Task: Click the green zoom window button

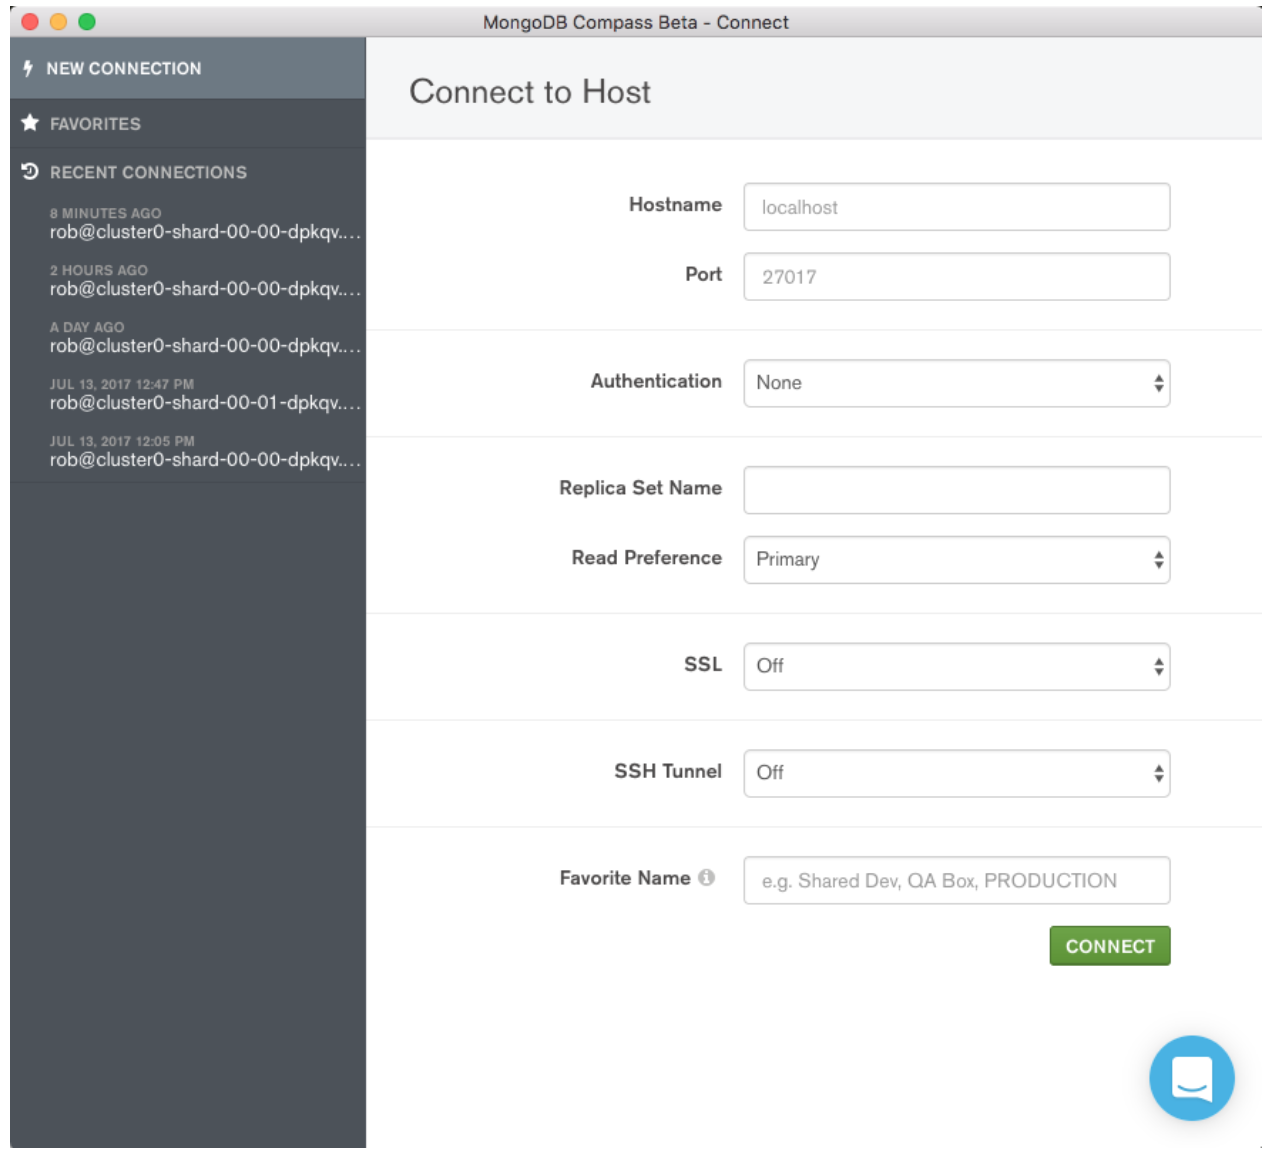Action: pos(87,21)
